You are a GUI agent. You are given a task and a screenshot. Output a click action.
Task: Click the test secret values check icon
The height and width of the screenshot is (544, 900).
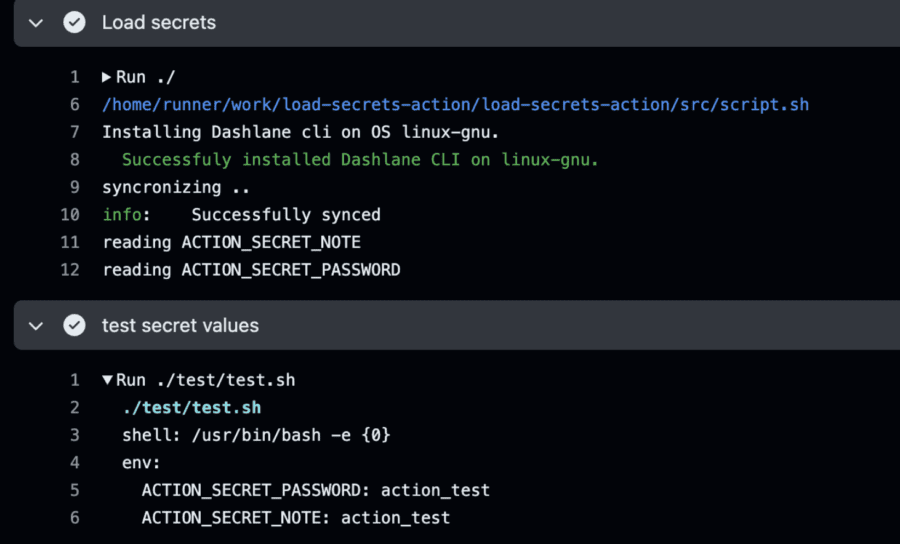tap(74, 325)
